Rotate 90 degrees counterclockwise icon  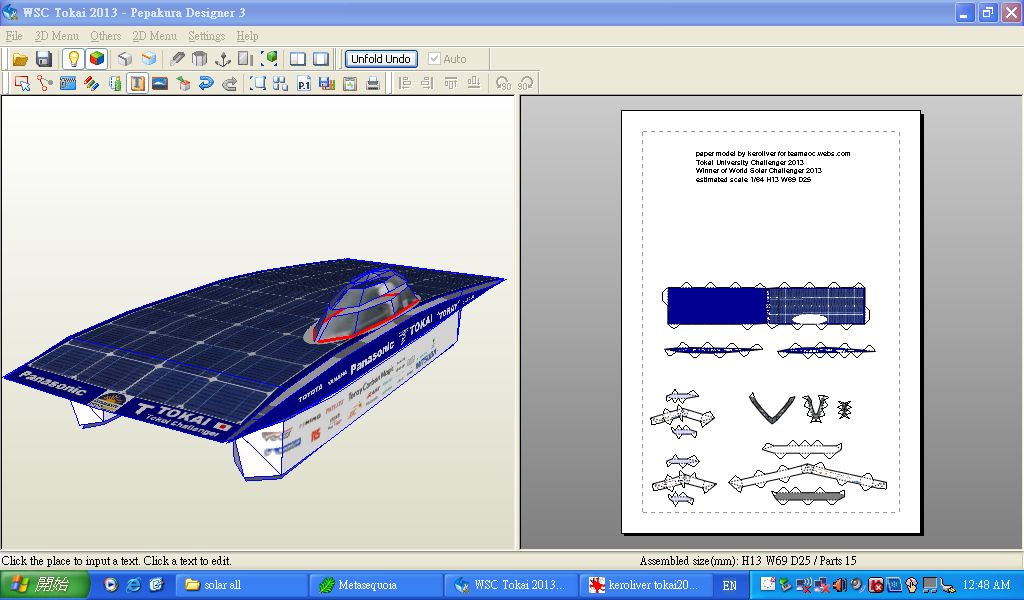[x=502, y=84]
